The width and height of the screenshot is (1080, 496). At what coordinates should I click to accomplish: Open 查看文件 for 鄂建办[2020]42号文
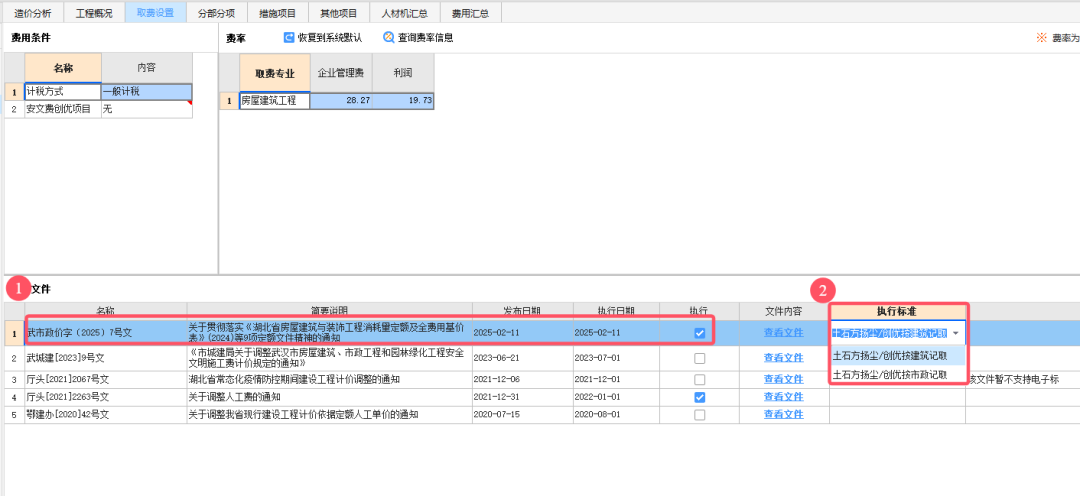783,415
